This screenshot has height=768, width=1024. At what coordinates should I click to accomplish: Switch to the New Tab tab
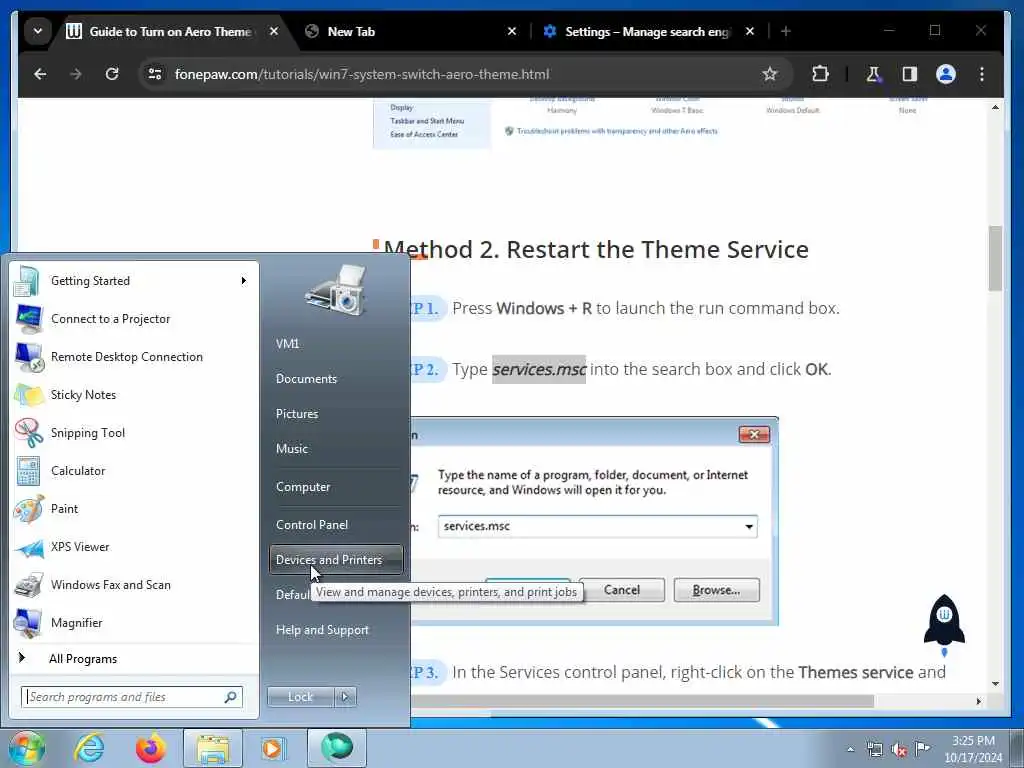click(405, 31)
